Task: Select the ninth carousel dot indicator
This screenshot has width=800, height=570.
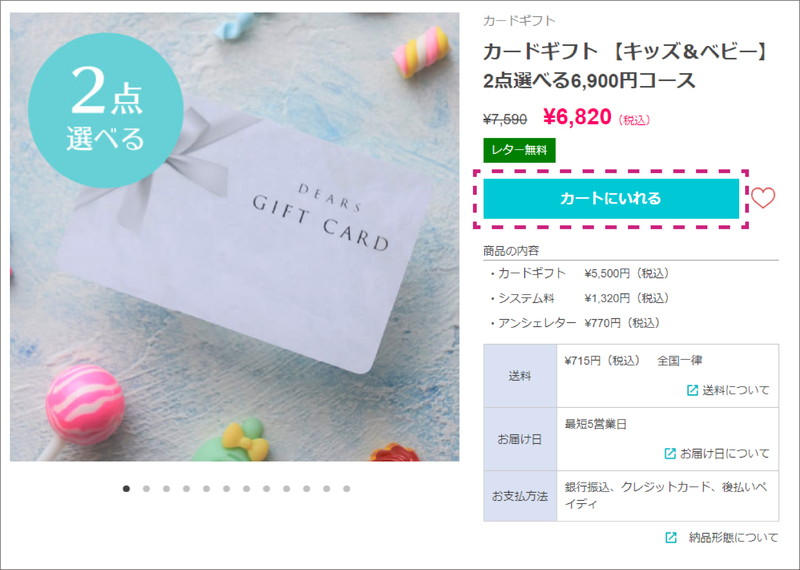Action: pyautogui.click(x=287, y=489)
